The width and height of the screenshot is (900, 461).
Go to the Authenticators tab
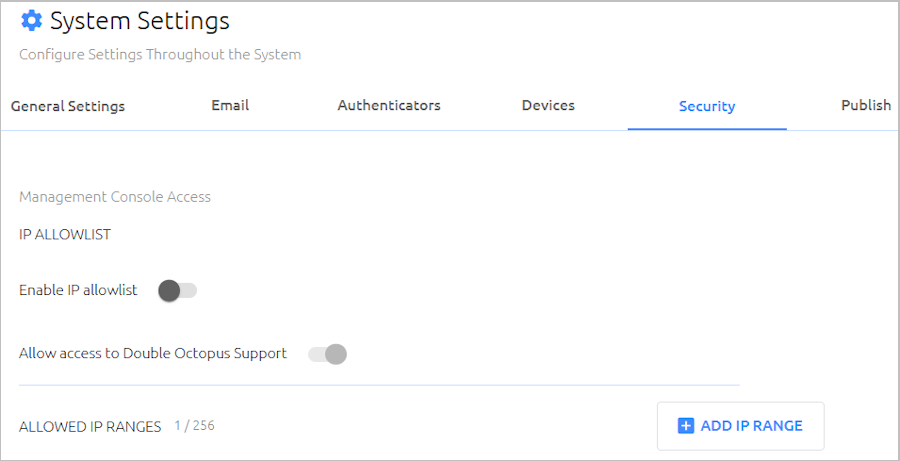[389, 106]
